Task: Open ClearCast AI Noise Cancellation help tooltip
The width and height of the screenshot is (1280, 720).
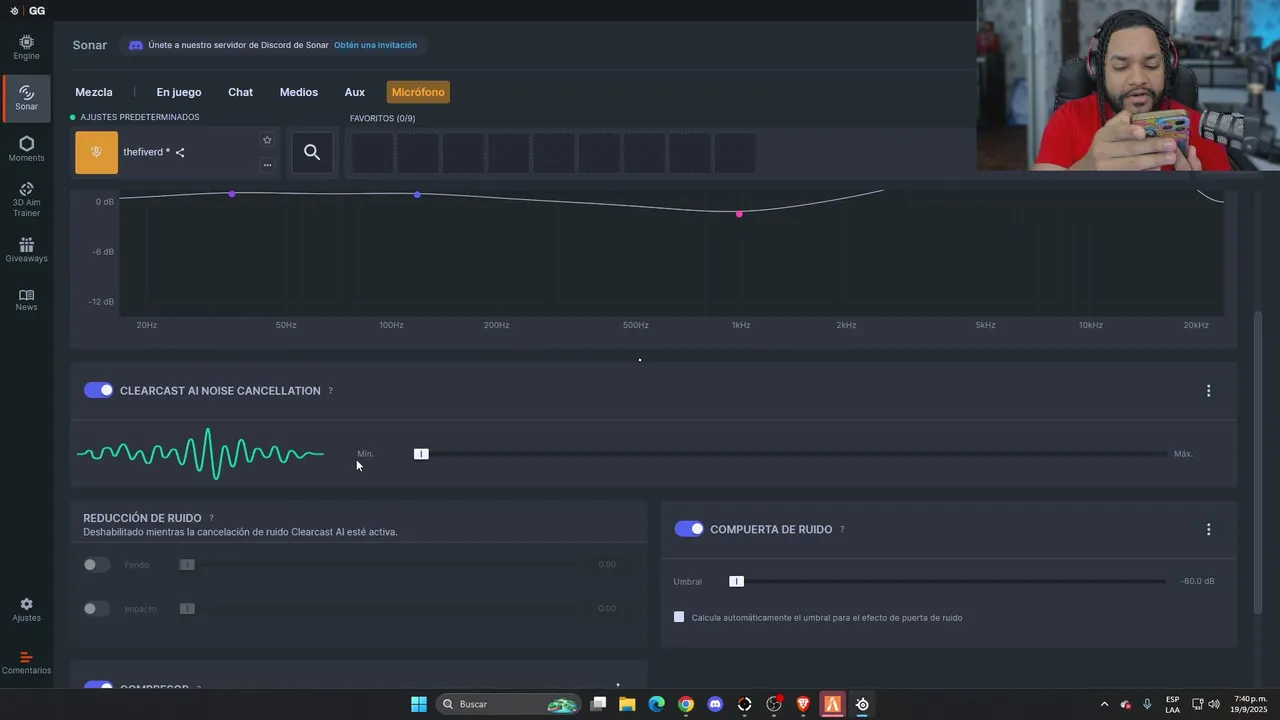Action: pyautogui.click(x=330, y=391)
